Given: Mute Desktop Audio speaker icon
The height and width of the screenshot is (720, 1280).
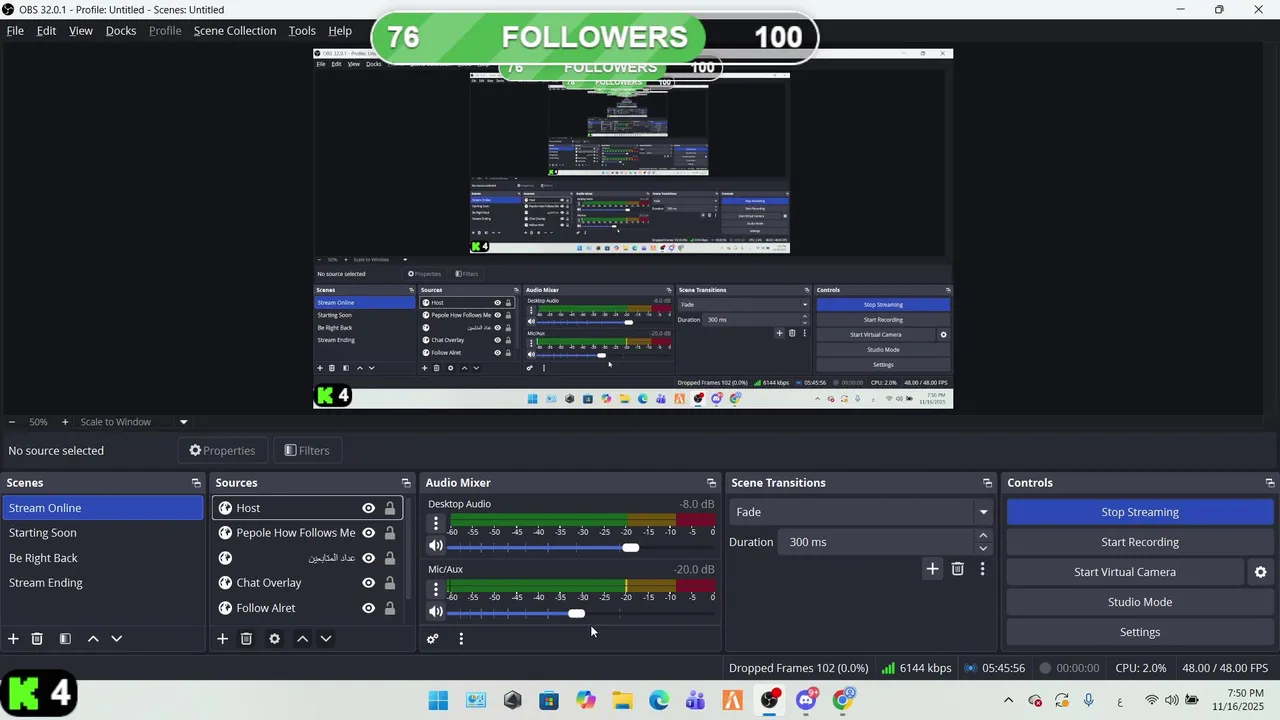Looking at the screenshot, I should tap(435, 546).
